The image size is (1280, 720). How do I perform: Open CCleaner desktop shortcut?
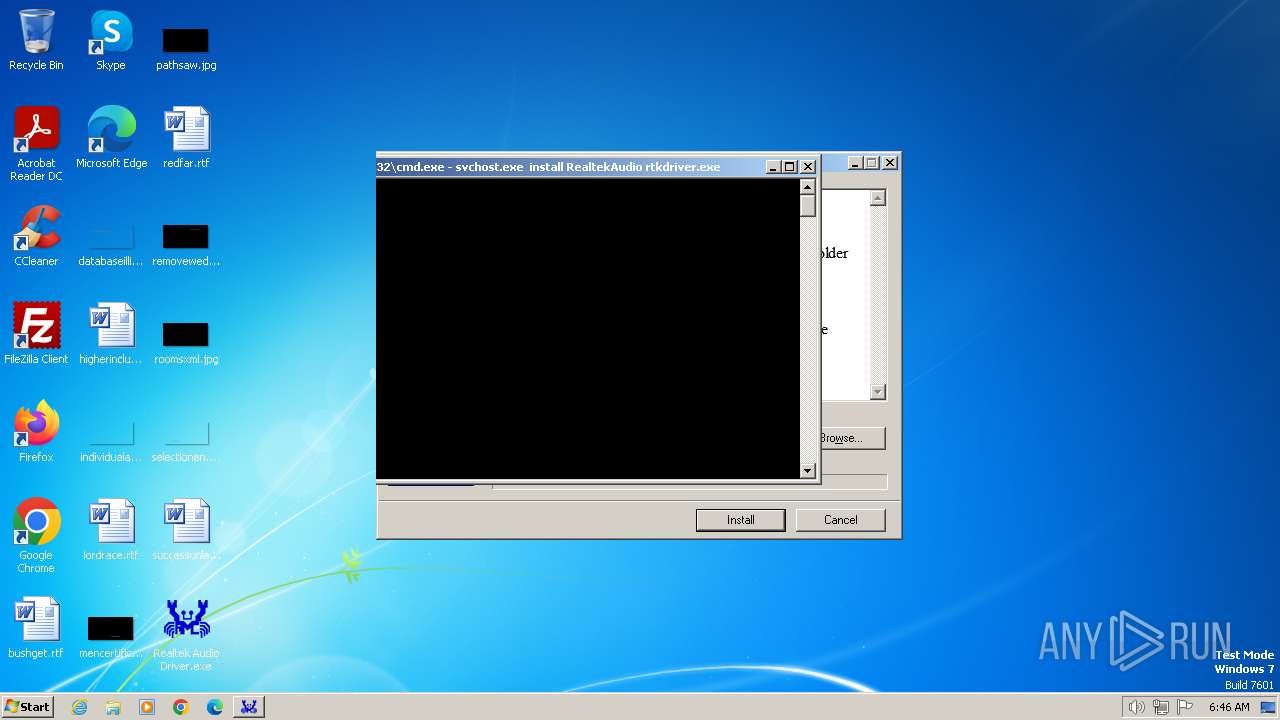point(36,236)
